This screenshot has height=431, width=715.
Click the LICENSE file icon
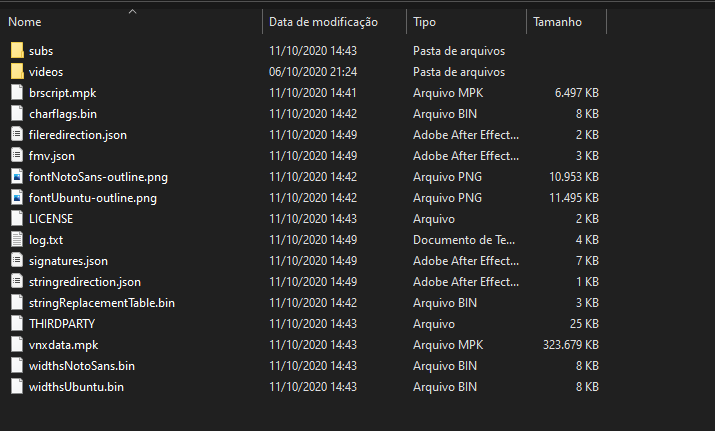[17, 218]
